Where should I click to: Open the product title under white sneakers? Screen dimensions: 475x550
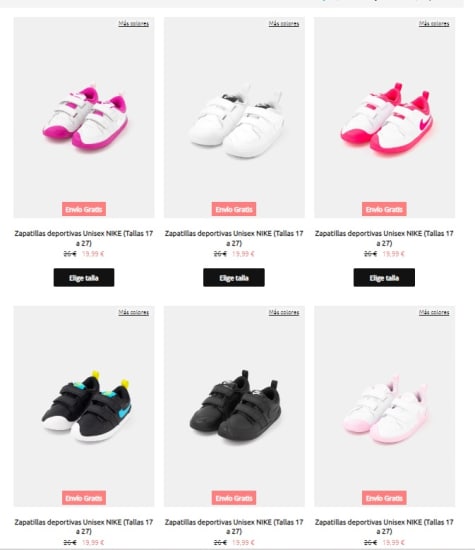coord(234,238)
